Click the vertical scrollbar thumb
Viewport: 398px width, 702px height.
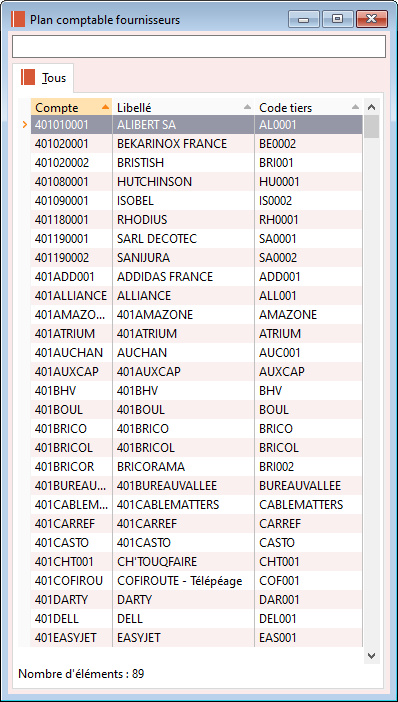pos(371,127)
